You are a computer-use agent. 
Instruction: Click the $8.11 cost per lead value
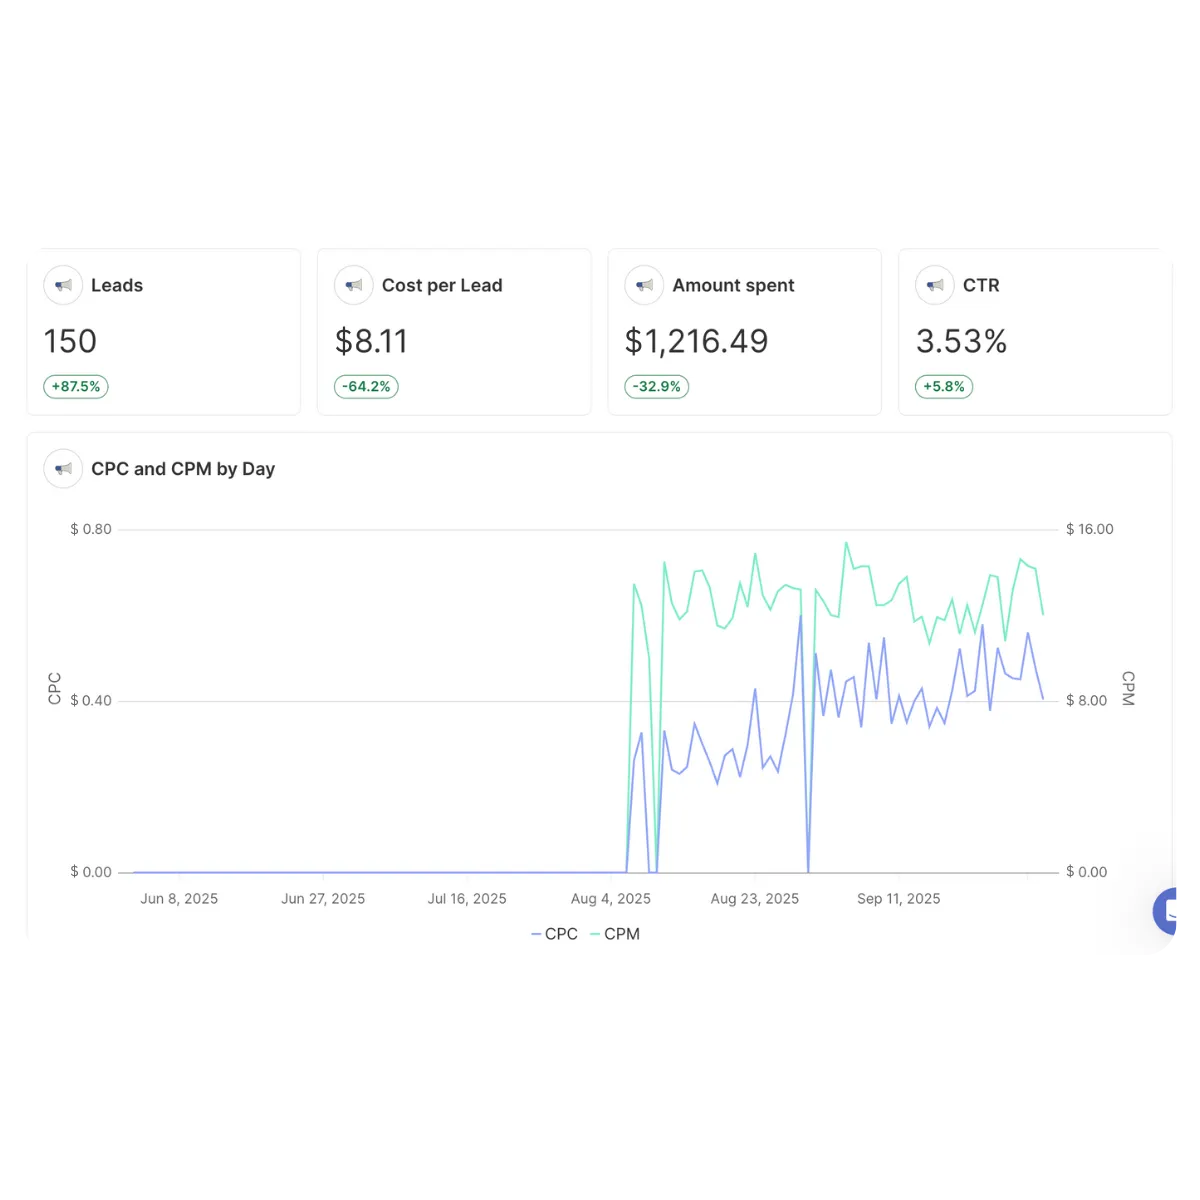(371, 342)
